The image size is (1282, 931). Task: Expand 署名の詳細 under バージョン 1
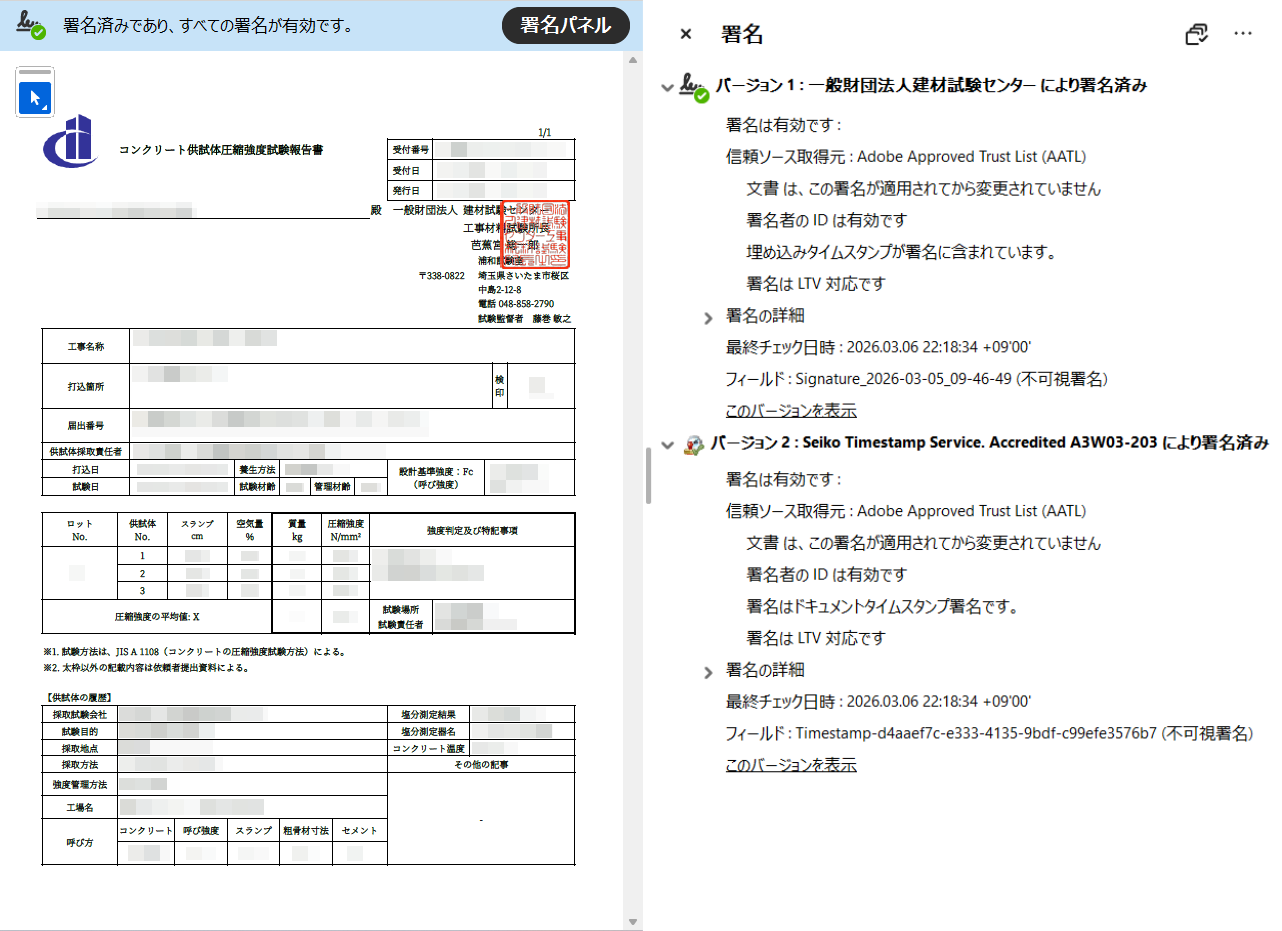click(709, 317)
